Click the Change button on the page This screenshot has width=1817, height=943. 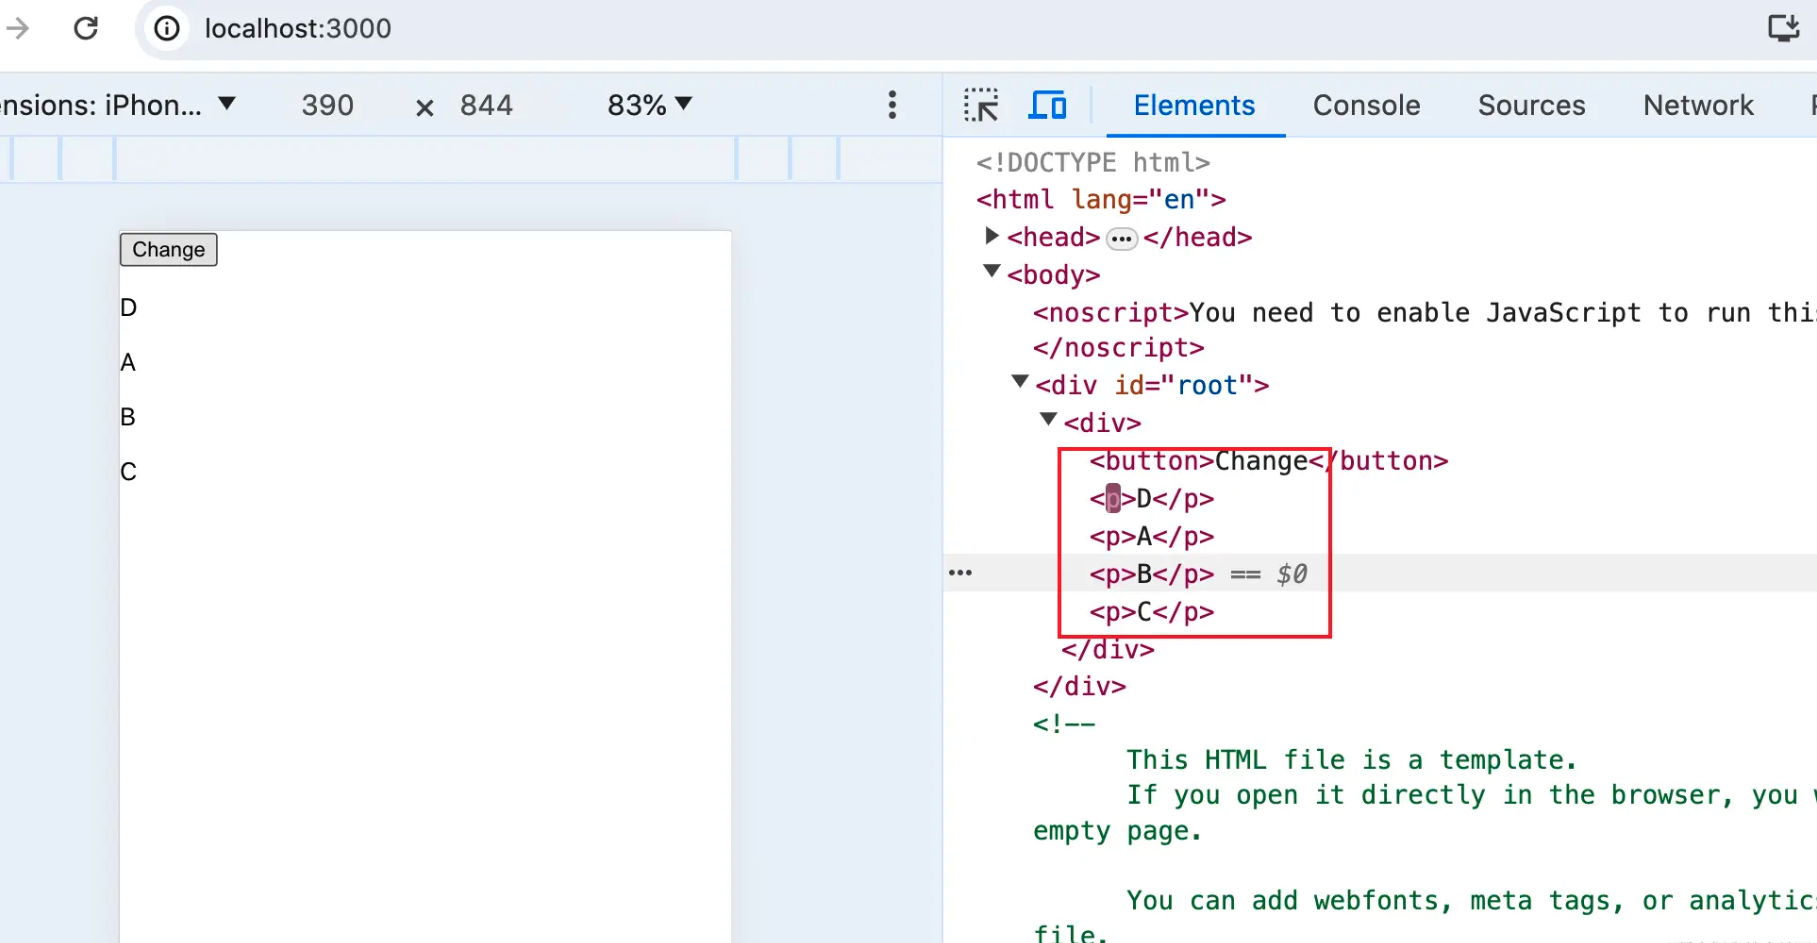[168, 250]
